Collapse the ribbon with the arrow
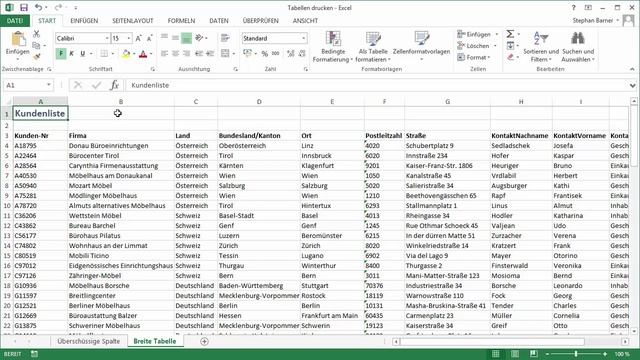Image resolution: width=640 pixels, height=360 pixels. click(x=632, y=69)
